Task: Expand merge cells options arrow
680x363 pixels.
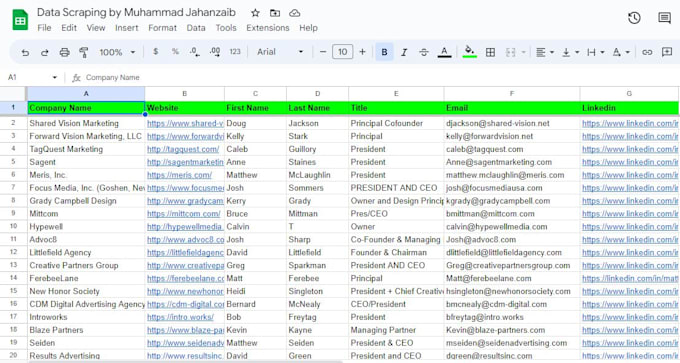Action: [523, 52]
